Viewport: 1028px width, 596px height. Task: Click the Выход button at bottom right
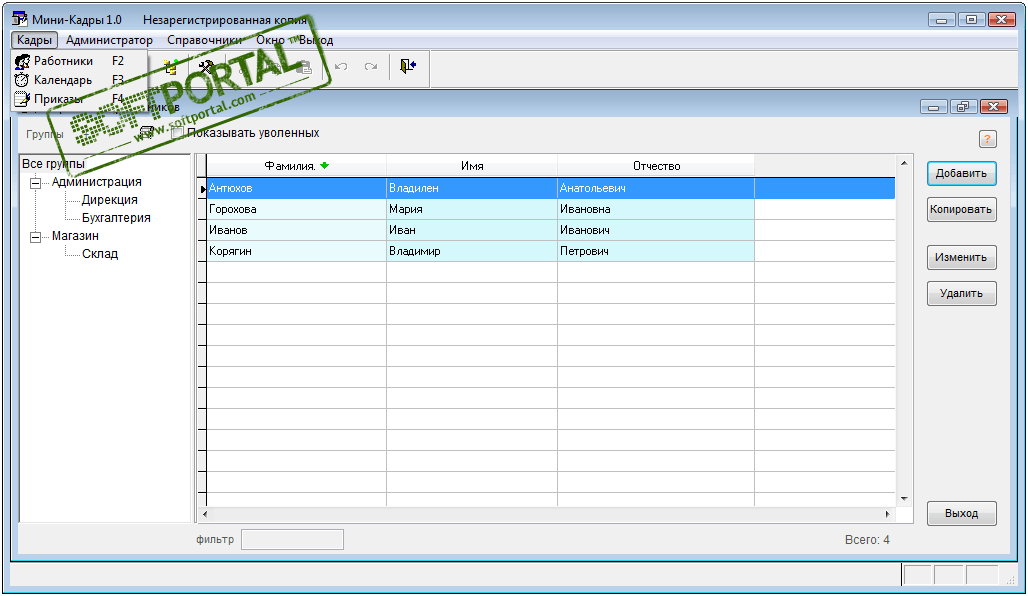pyautogui.click(x=961, y=513)
